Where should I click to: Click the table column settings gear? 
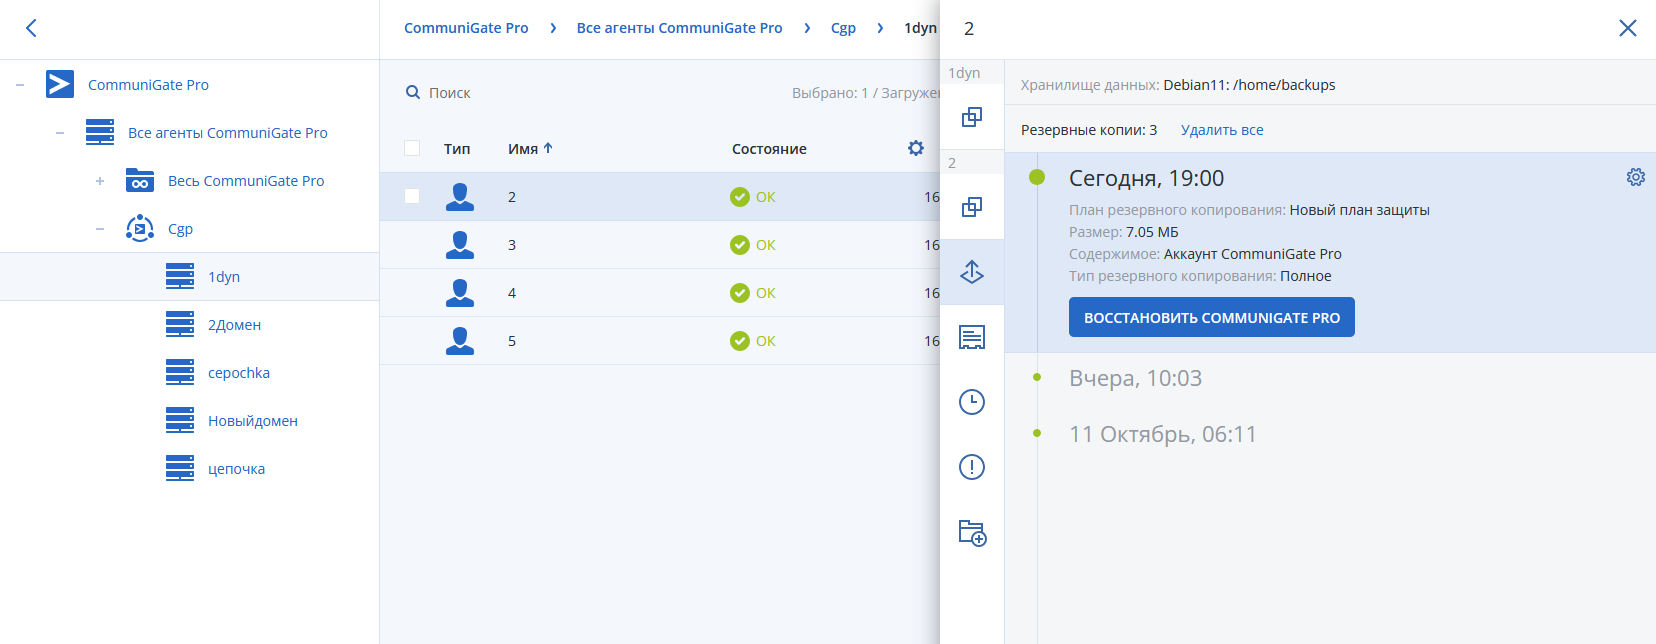point(916,148)
